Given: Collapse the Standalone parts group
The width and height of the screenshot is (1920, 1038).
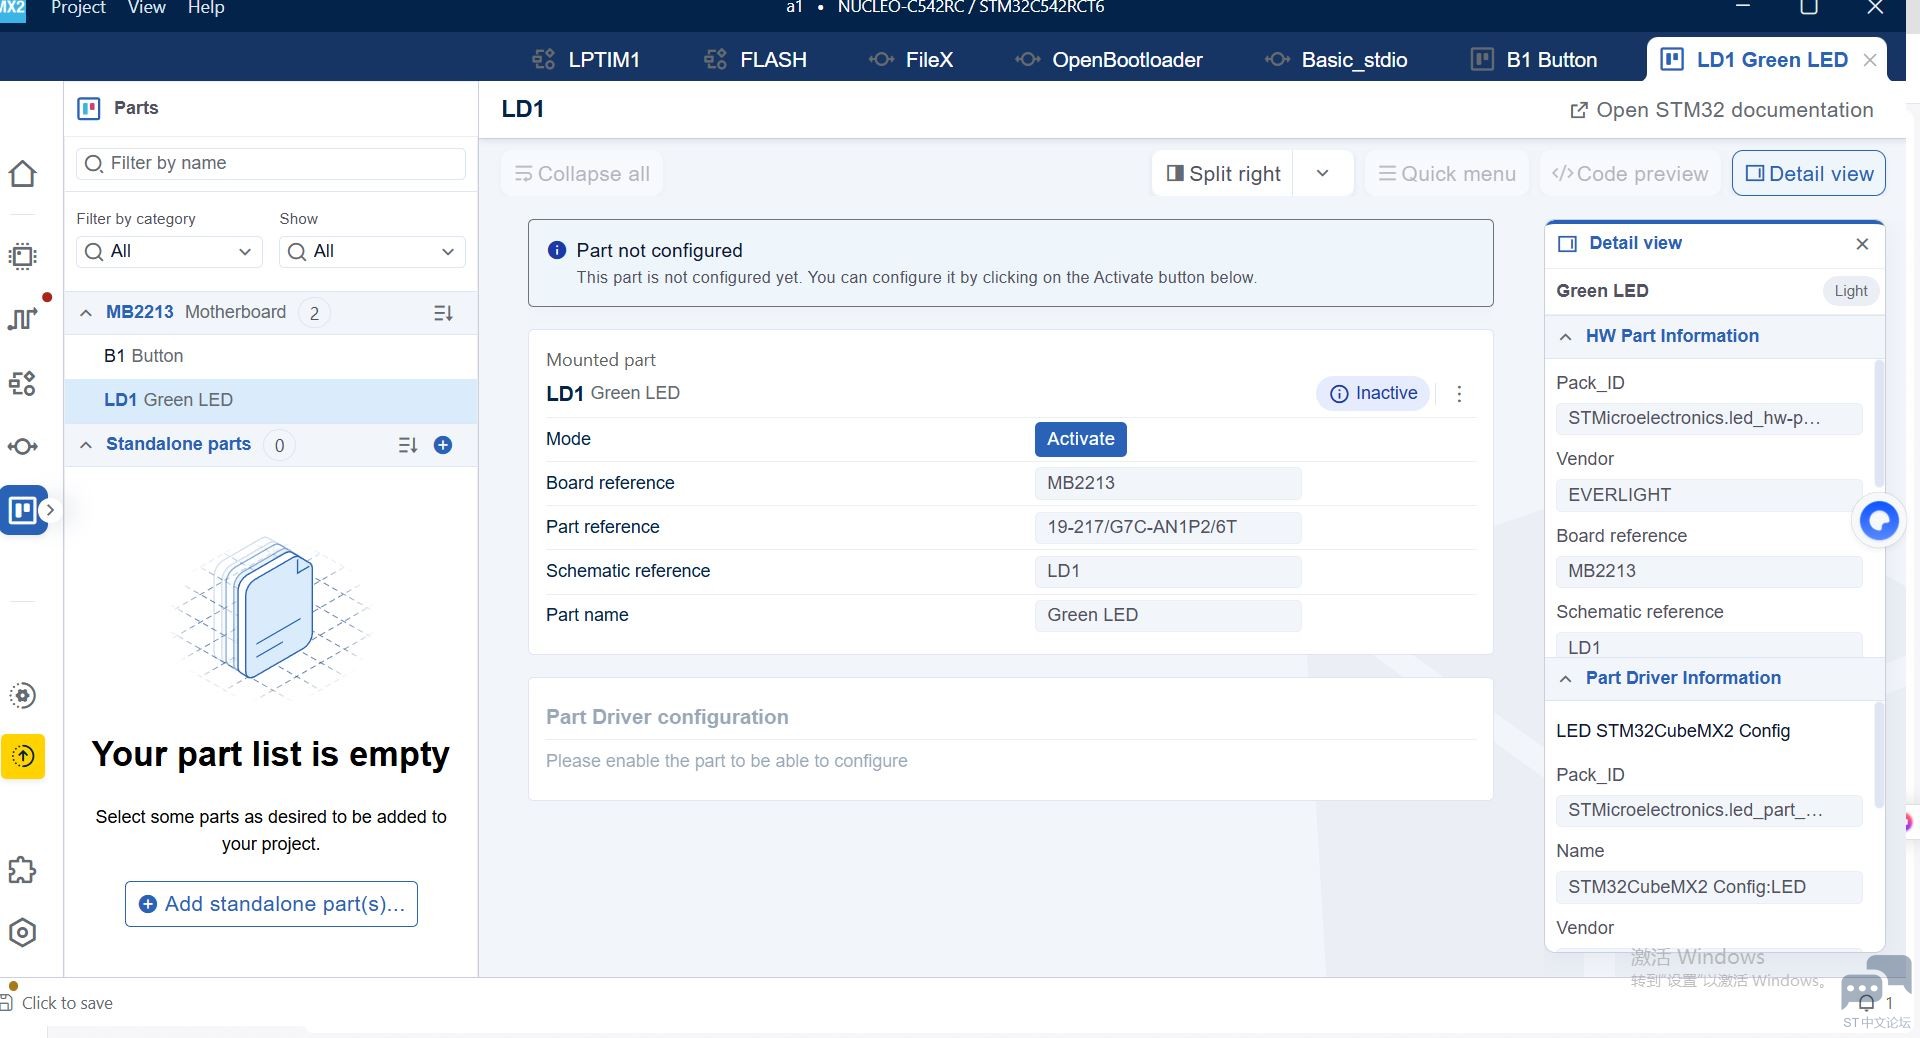Looking at the screenshot, I should coord(86,445).
